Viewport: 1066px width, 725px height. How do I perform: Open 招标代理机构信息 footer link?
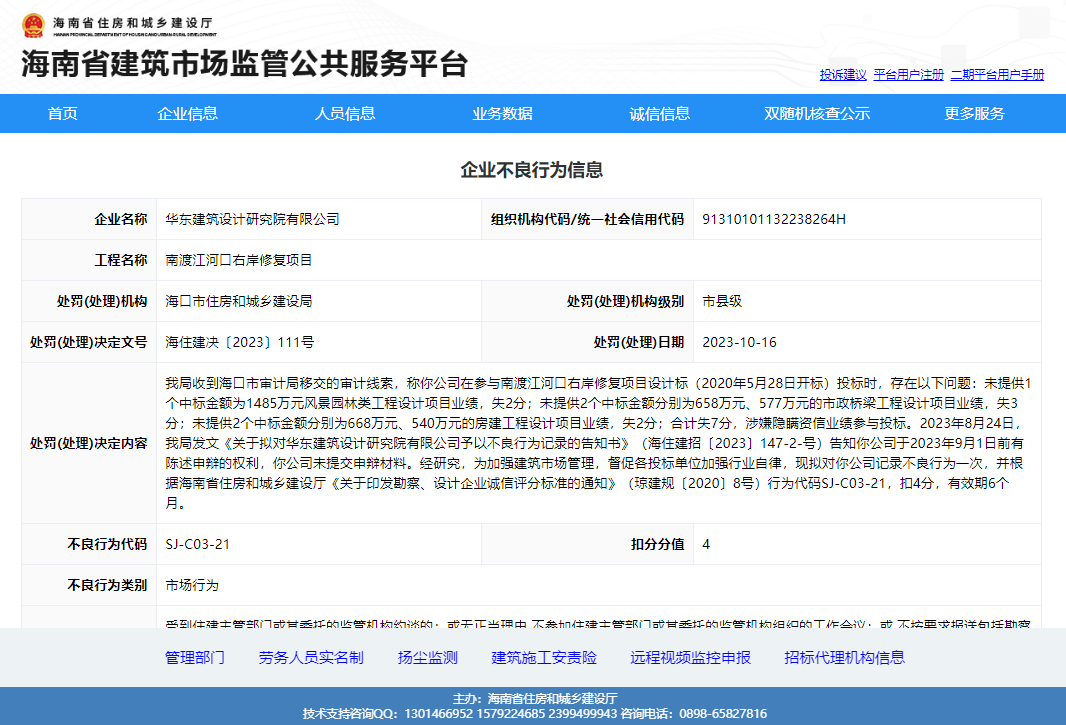click(845, 657)
